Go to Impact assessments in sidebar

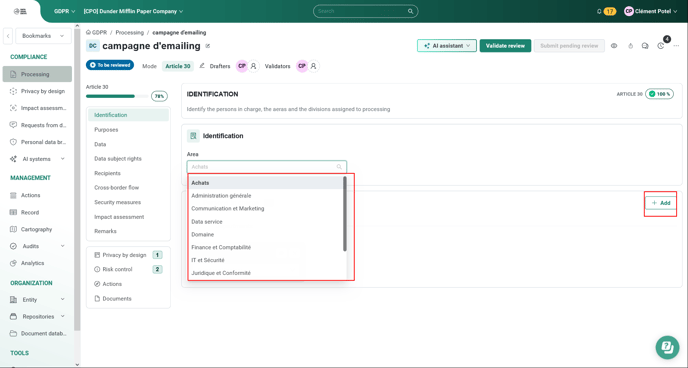[x=37, y=108]
